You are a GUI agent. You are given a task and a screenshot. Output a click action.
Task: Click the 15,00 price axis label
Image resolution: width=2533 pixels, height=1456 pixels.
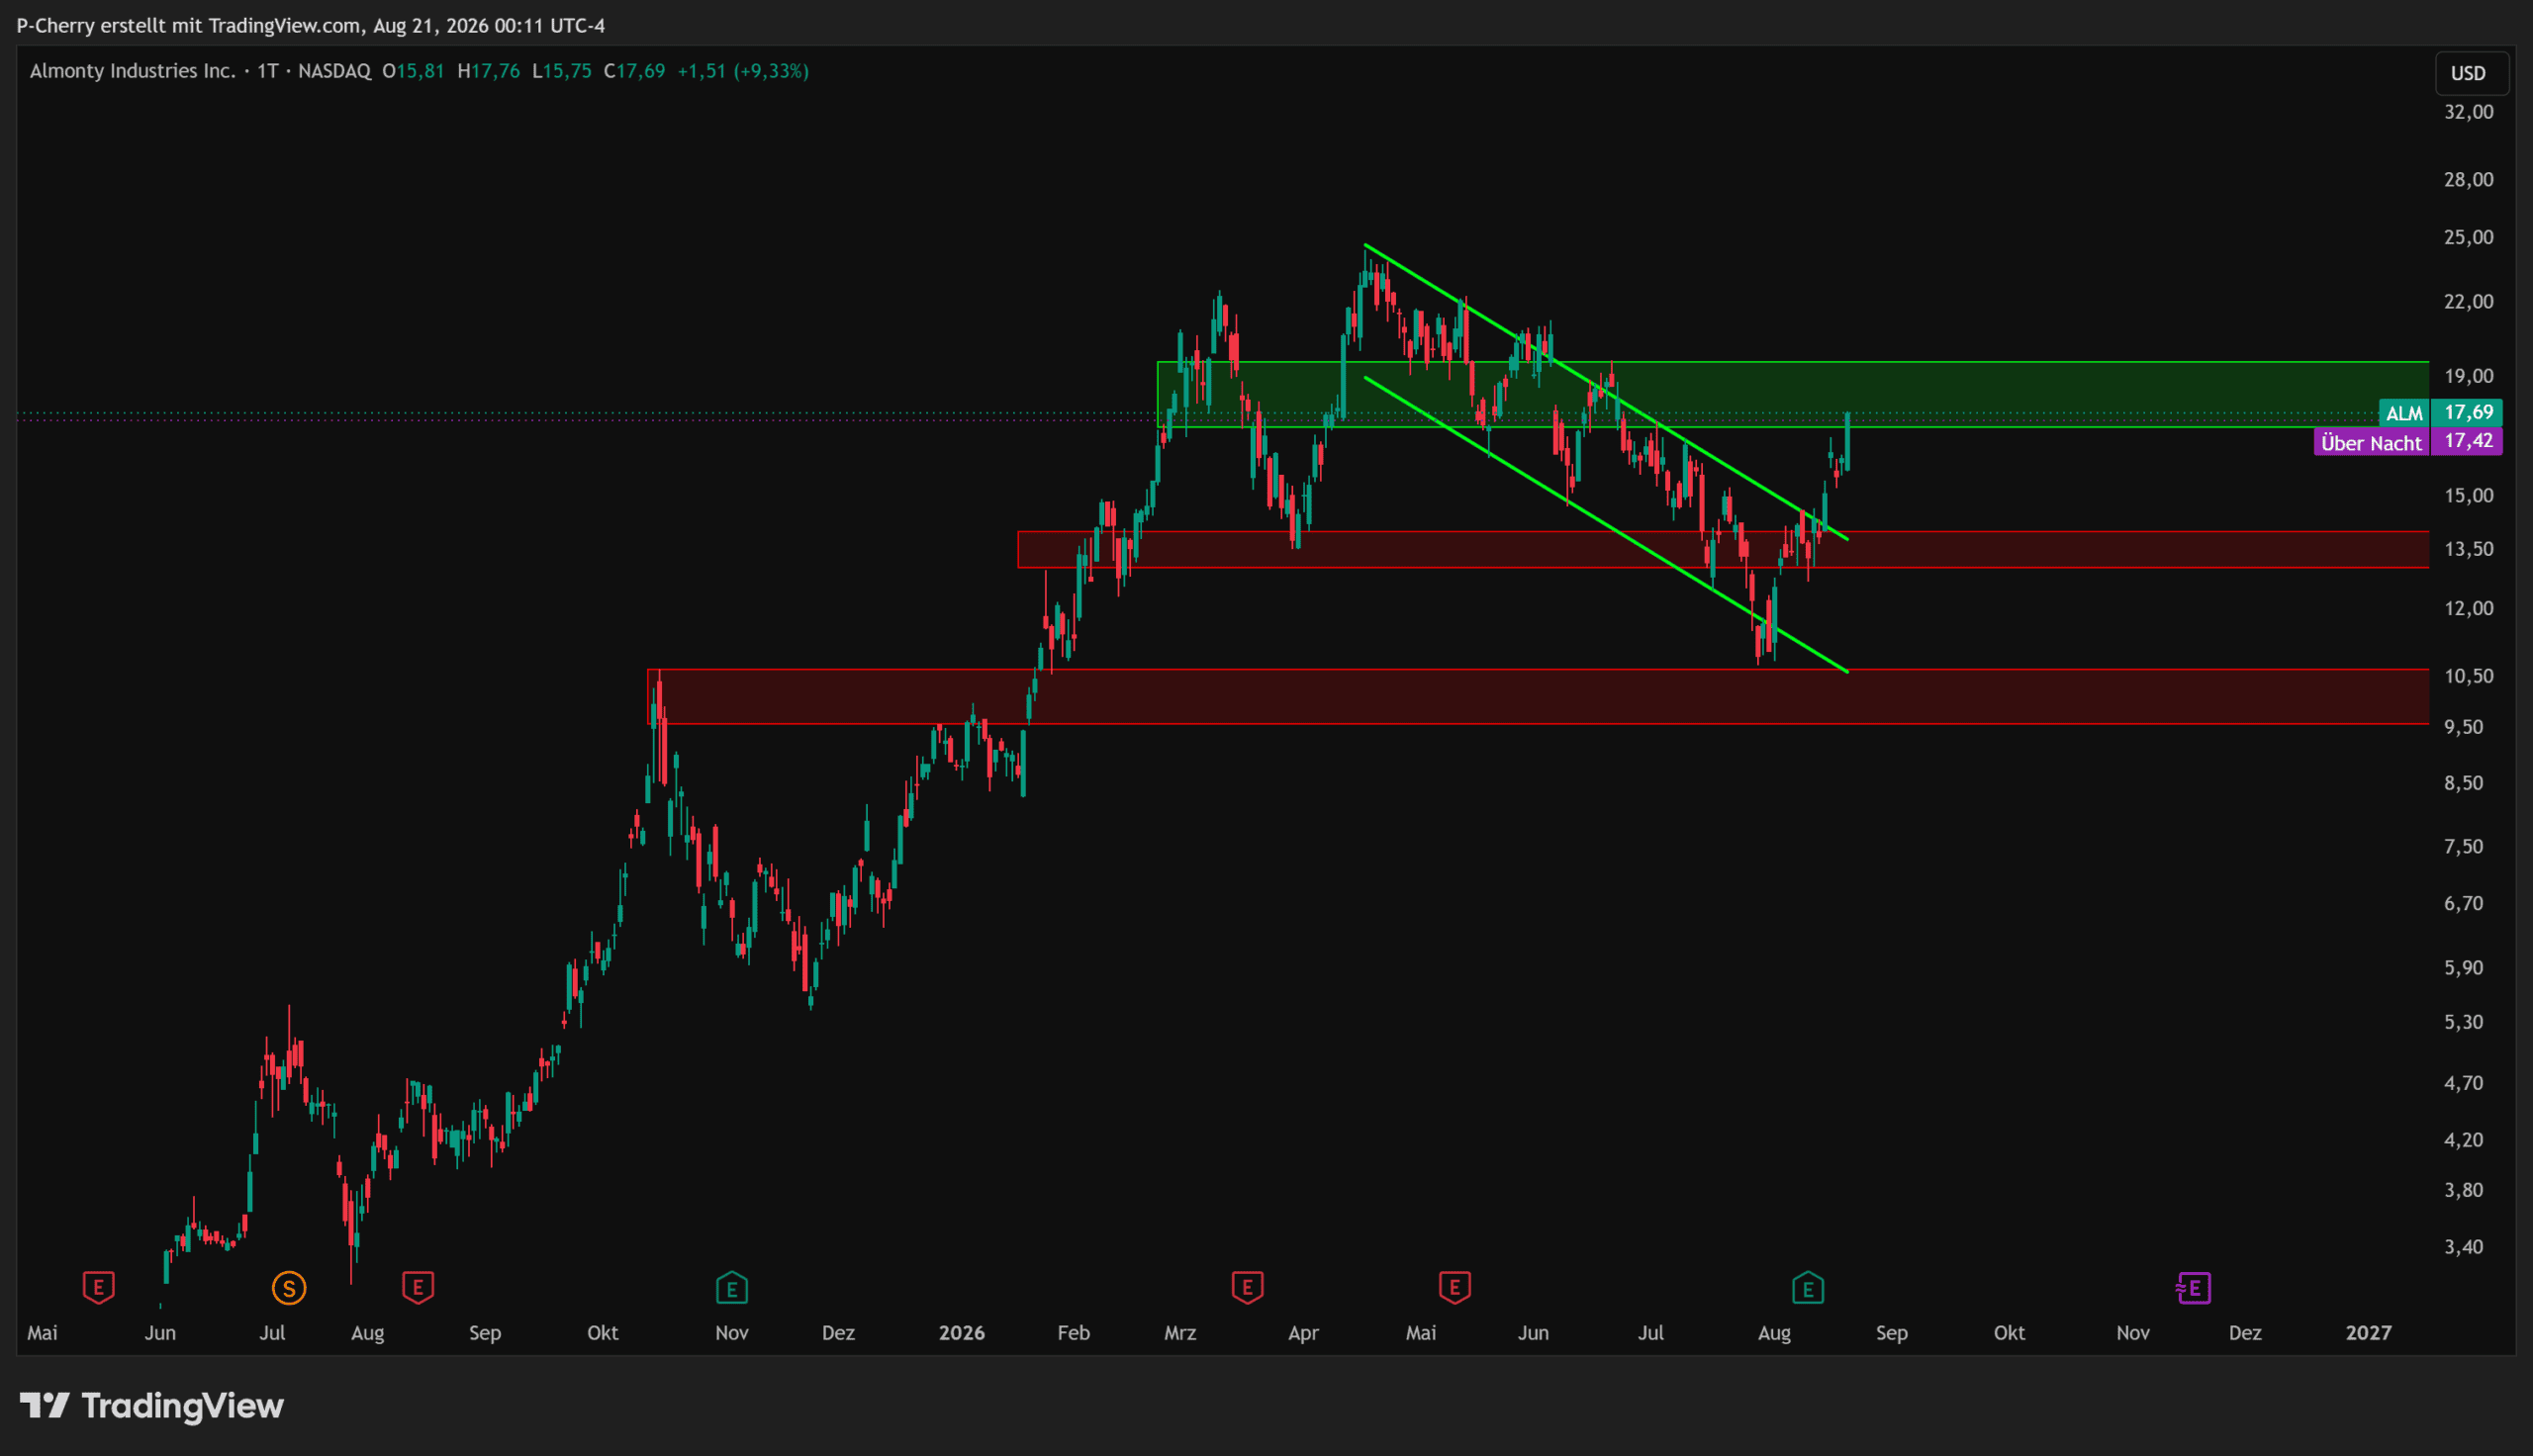(2469, 496)
